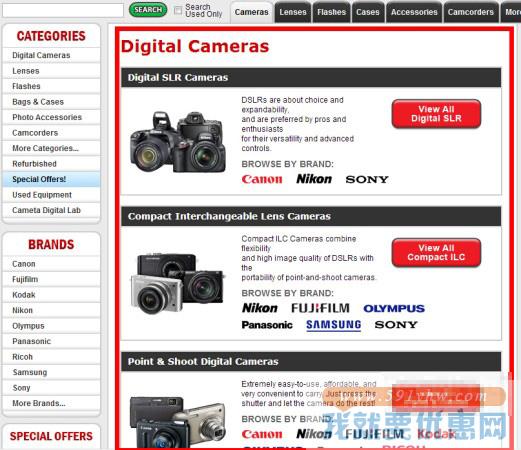Open More Brands... link
Screen dimensions: 521x450
click(51, 403)
